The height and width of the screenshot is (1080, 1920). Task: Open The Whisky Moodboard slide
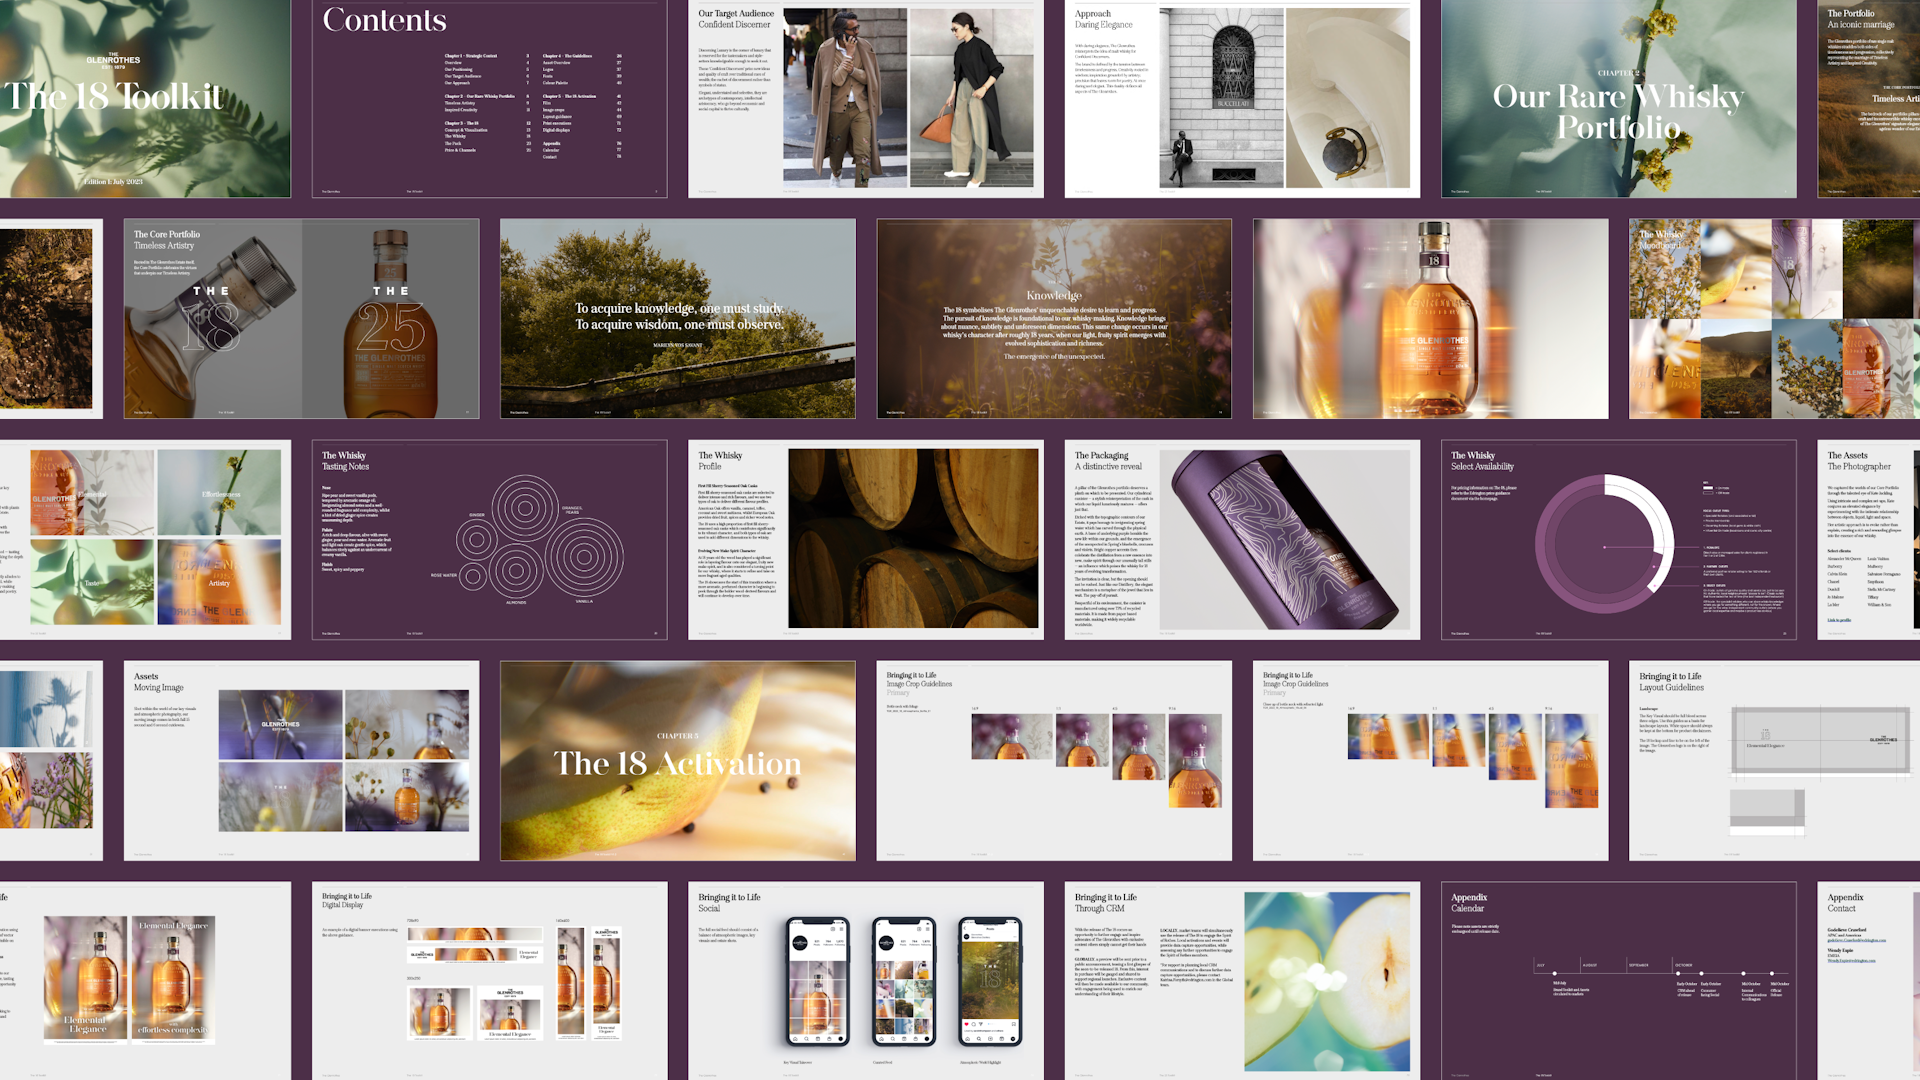coord(1775,318)
